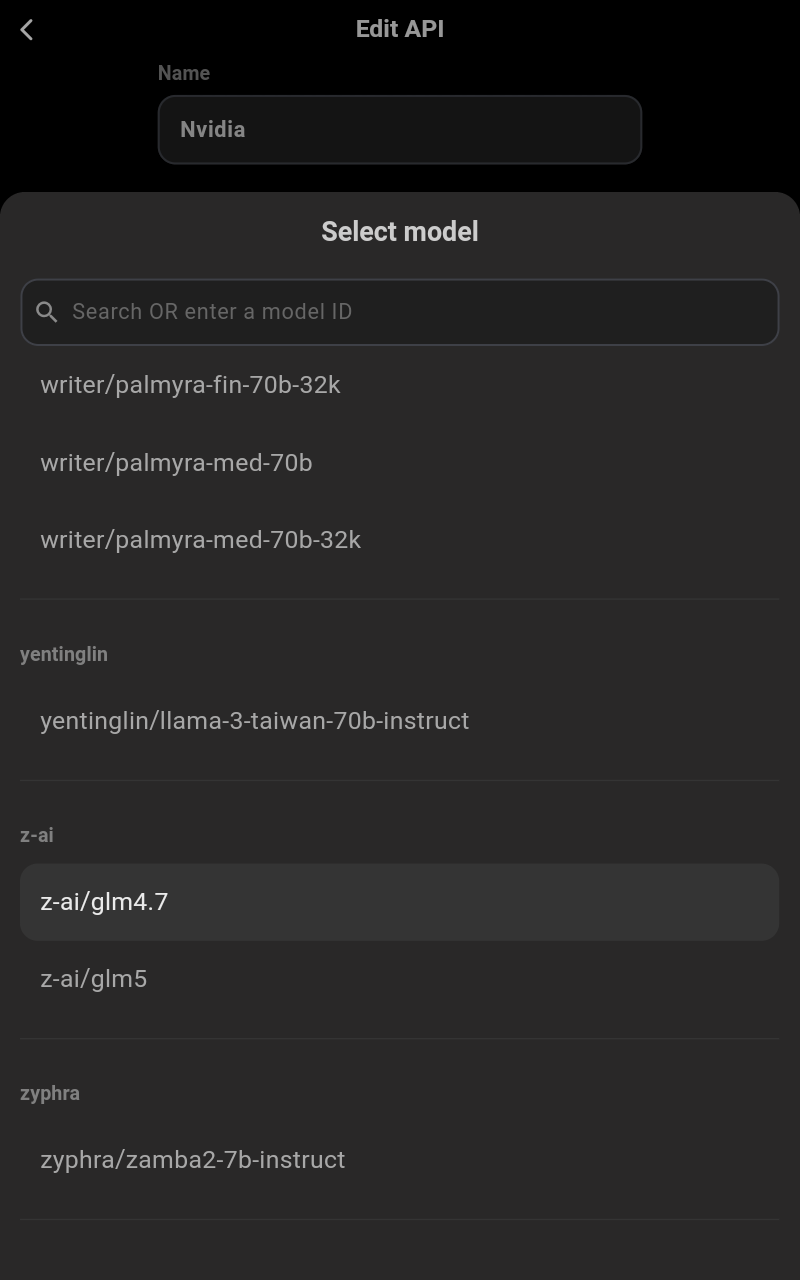Click the z-ai group header

click(x=37, y=835)
